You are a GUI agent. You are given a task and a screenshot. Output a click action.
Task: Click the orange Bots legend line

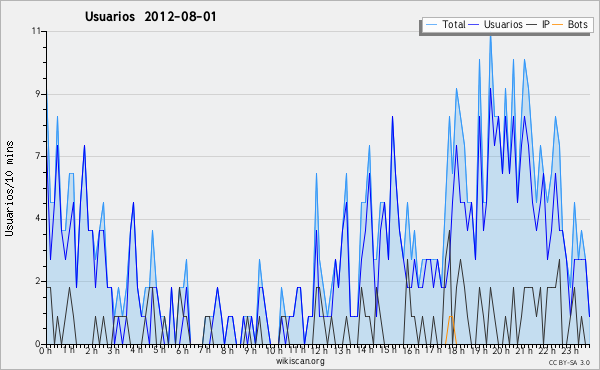[558, 25]
